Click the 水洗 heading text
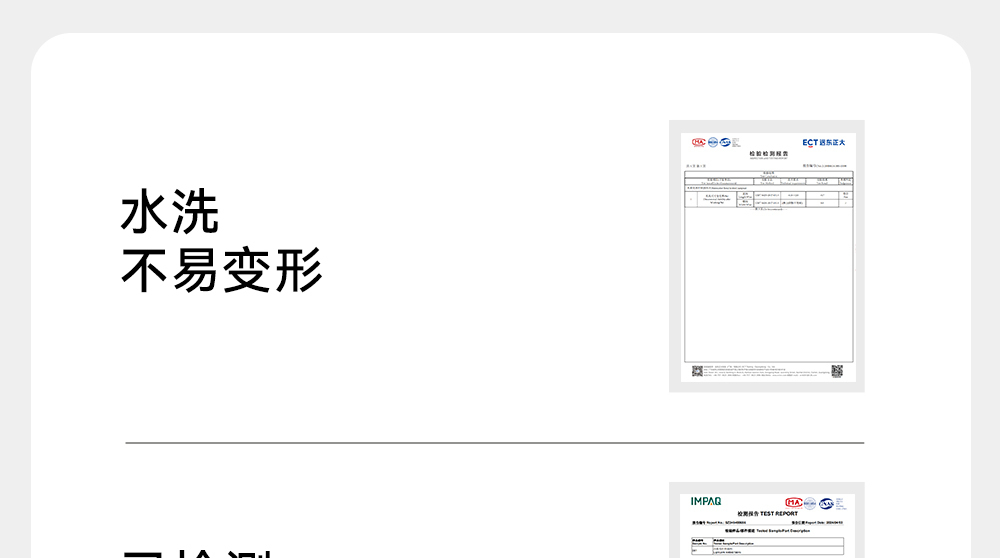 170,213
